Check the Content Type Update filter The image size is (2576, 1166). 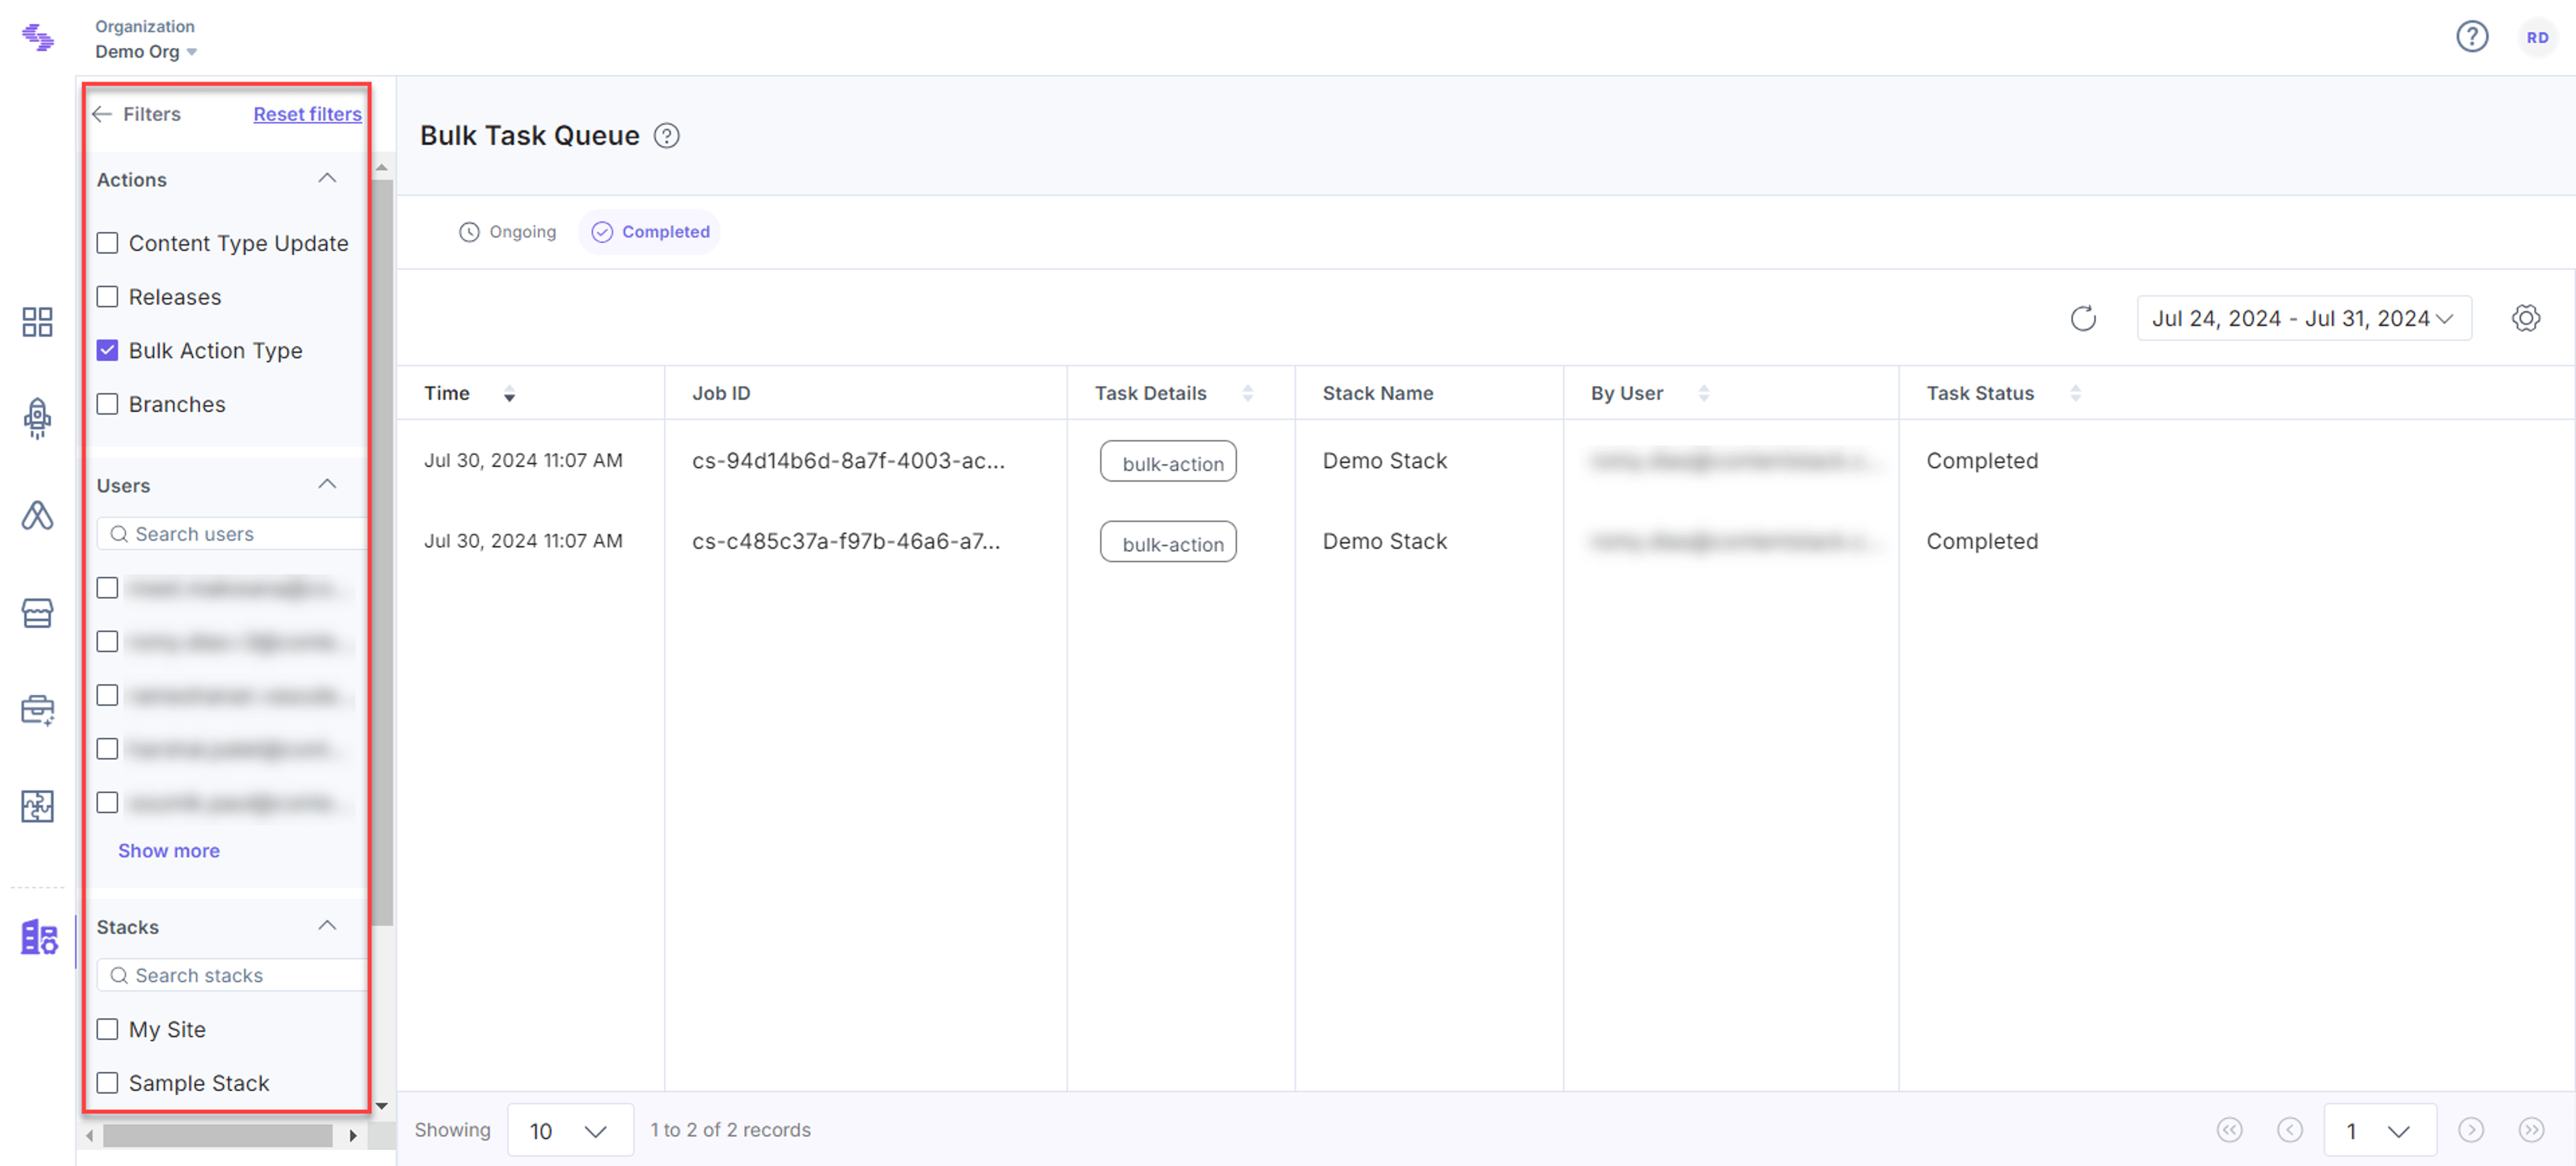(x=107, y=243)
